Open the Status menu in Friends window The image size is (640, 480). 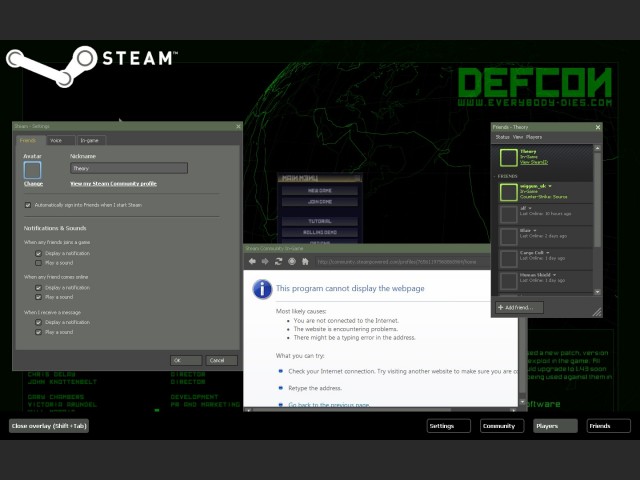click(x=502, y=137)
